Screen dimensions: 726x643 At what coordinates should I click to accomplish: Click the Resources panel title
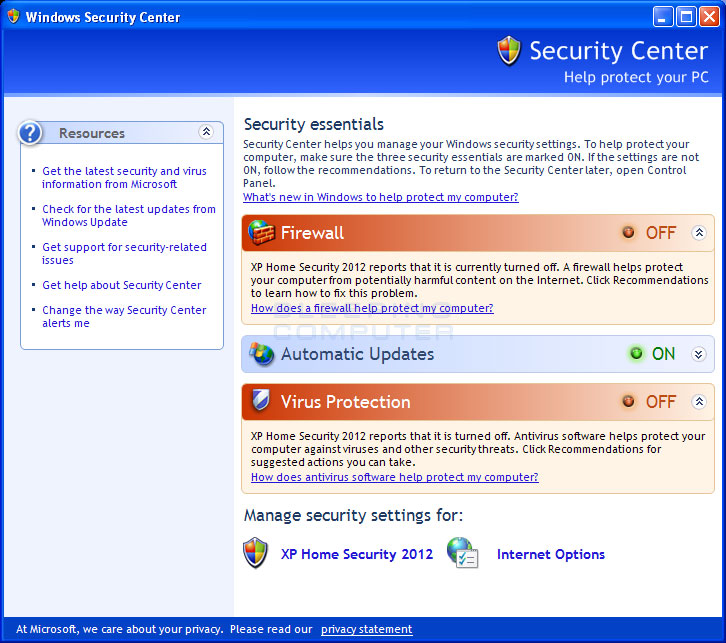tap(92, 133)
